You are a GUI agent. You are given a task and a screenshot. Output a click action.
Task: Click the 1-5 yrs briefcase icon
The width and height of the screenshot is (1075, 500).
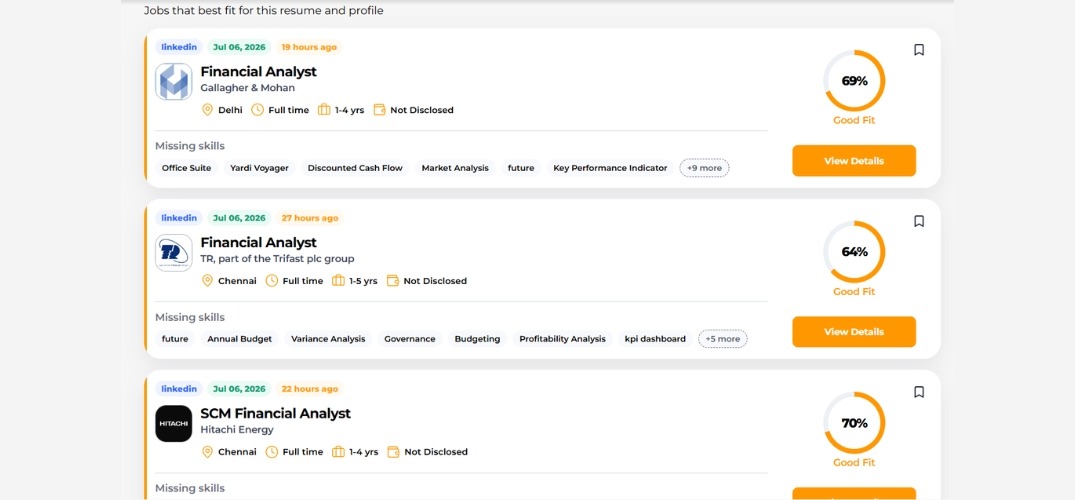(x=338, y=281)
